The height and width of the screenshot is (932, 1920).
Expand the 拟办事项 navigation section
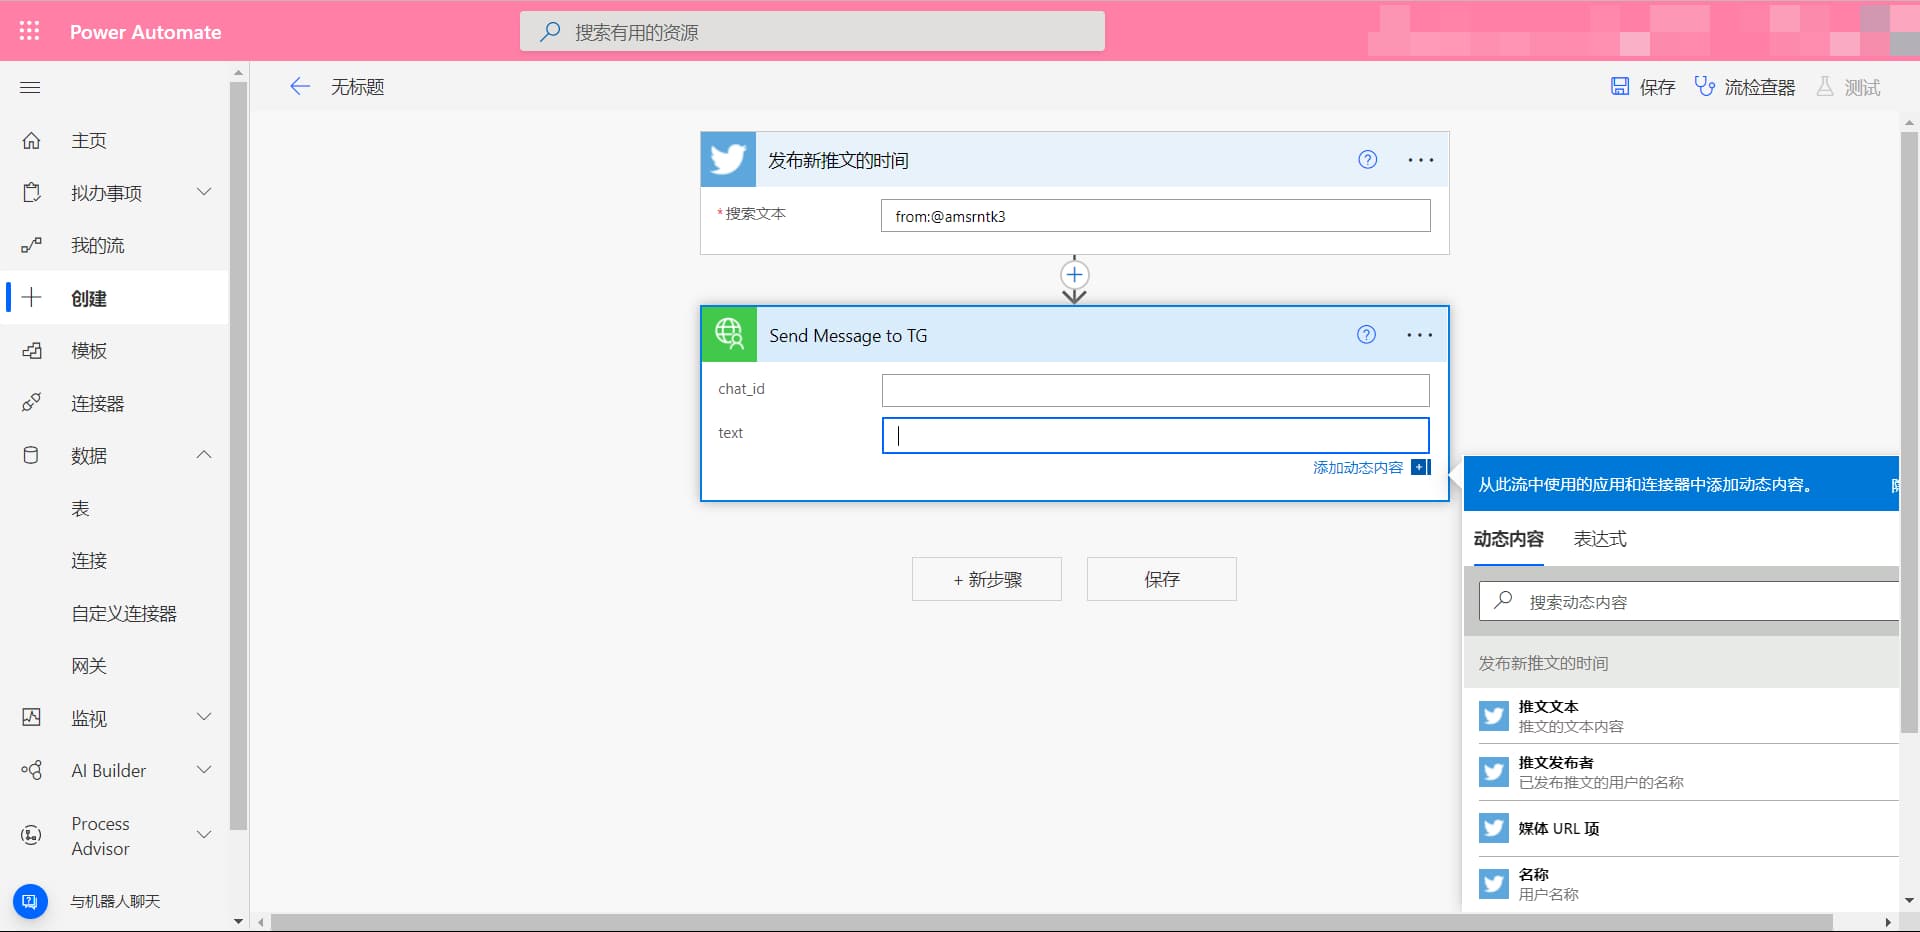click(204, 192)
